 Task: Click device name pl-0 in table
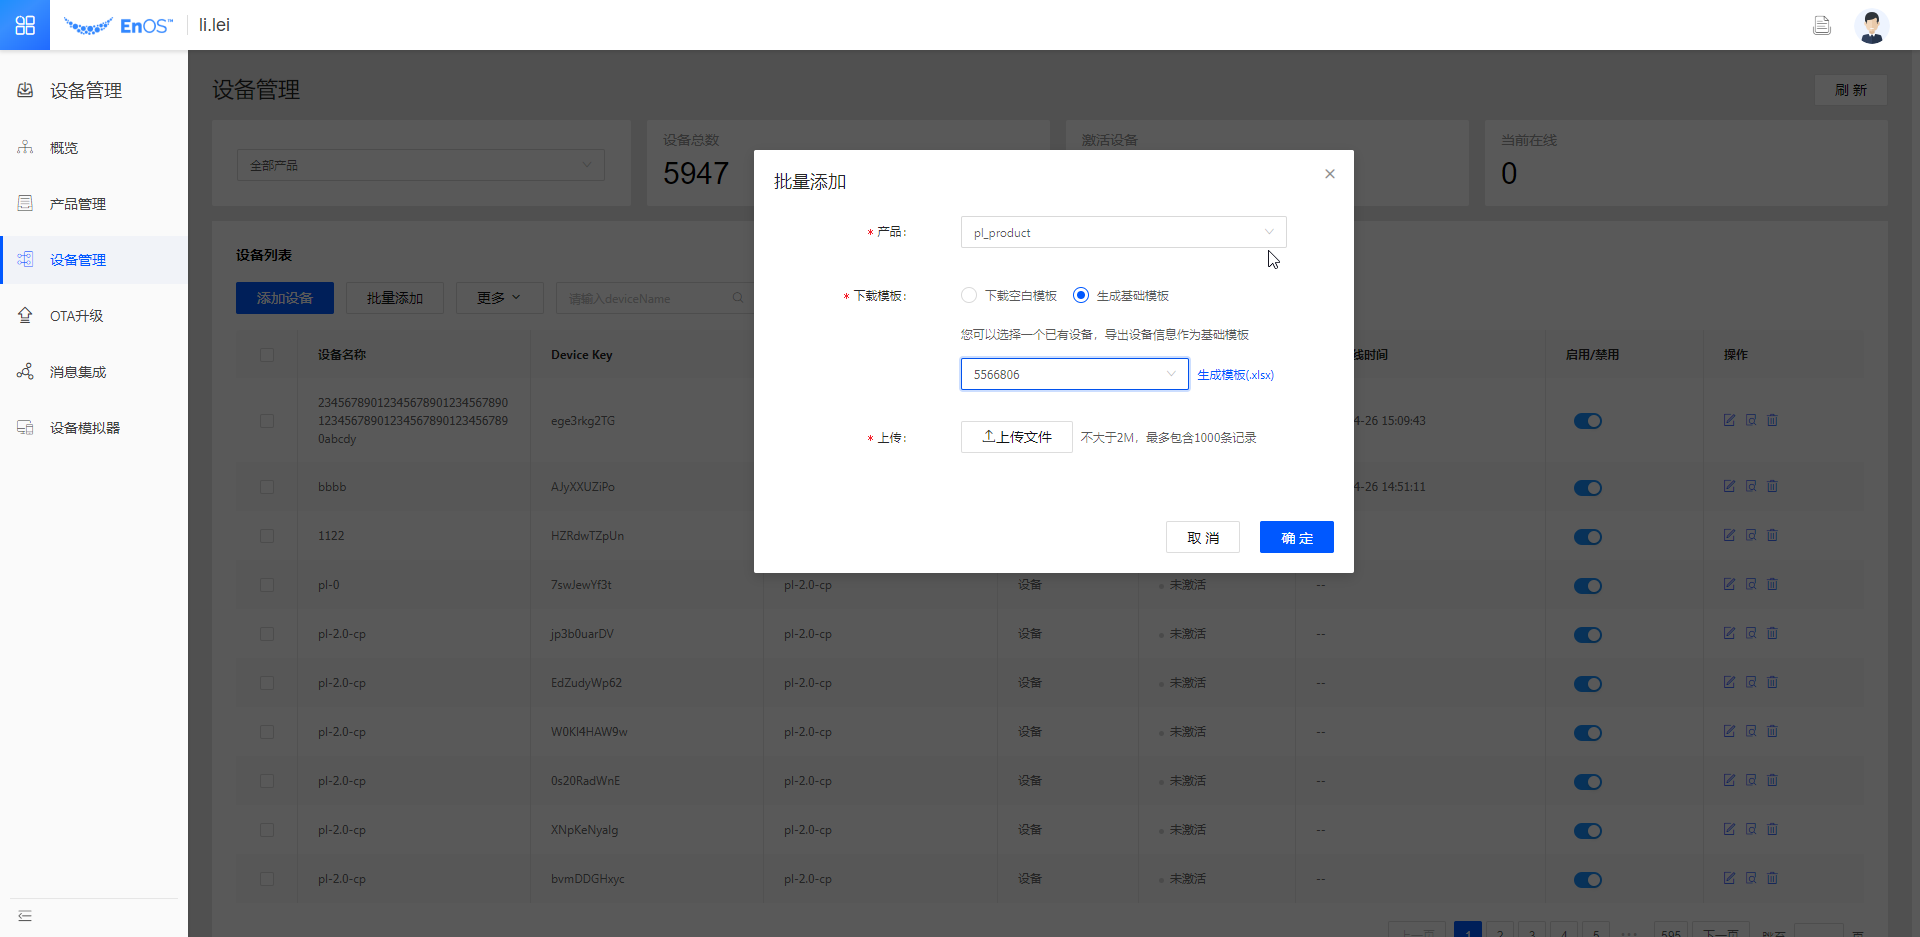(329, 585)
